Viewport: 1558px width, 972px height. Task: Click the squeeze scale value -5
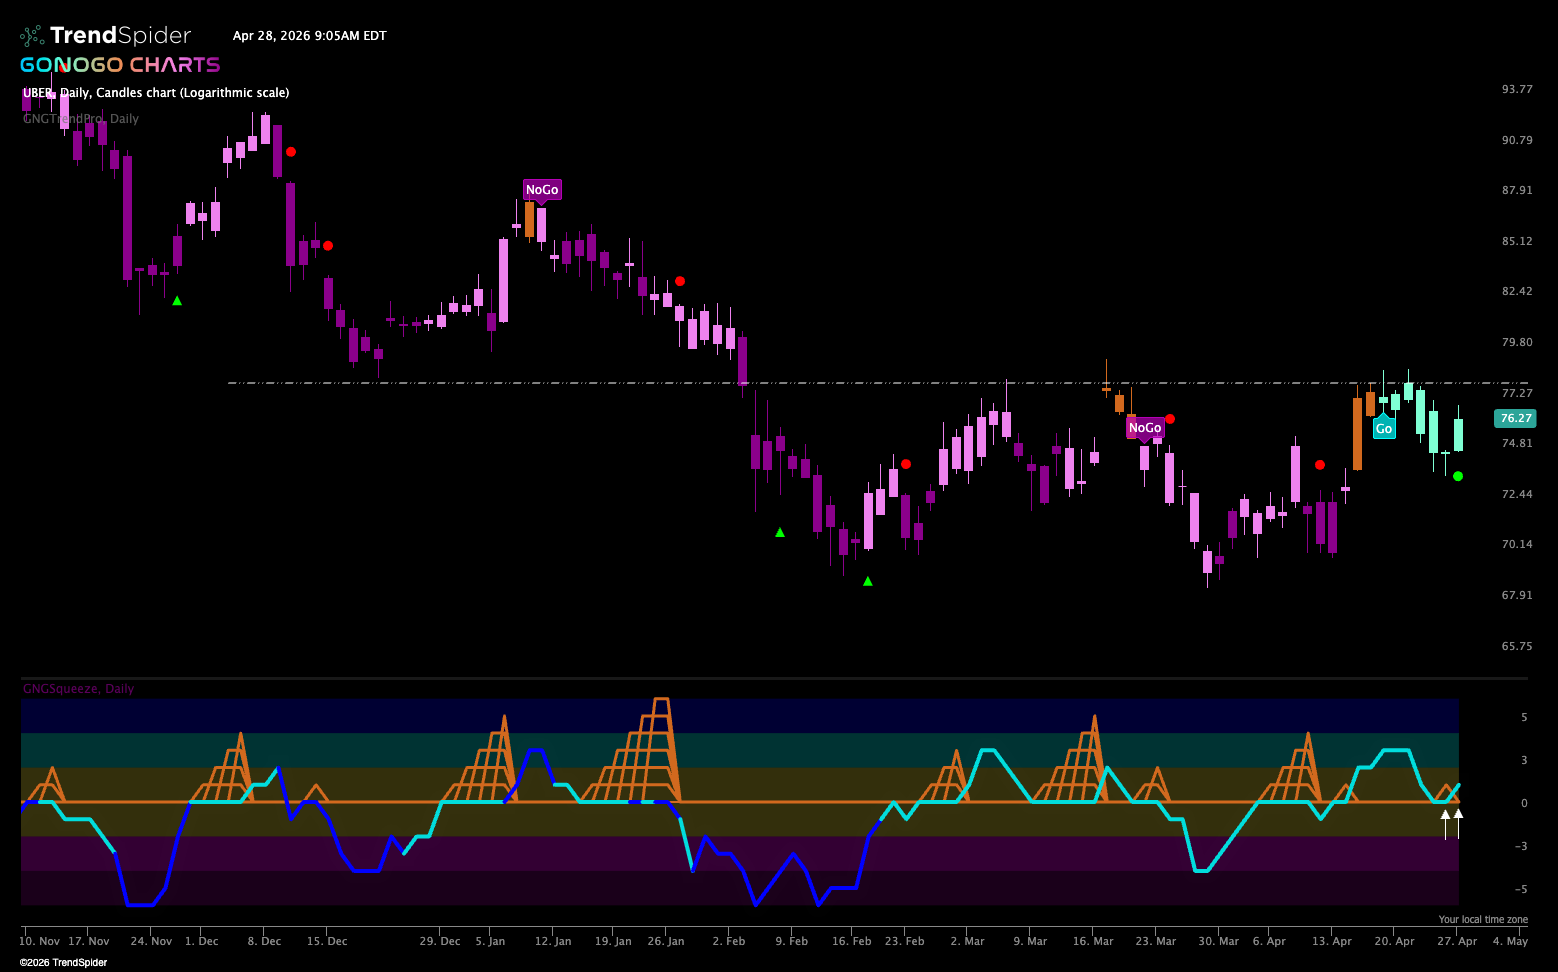1522,889
